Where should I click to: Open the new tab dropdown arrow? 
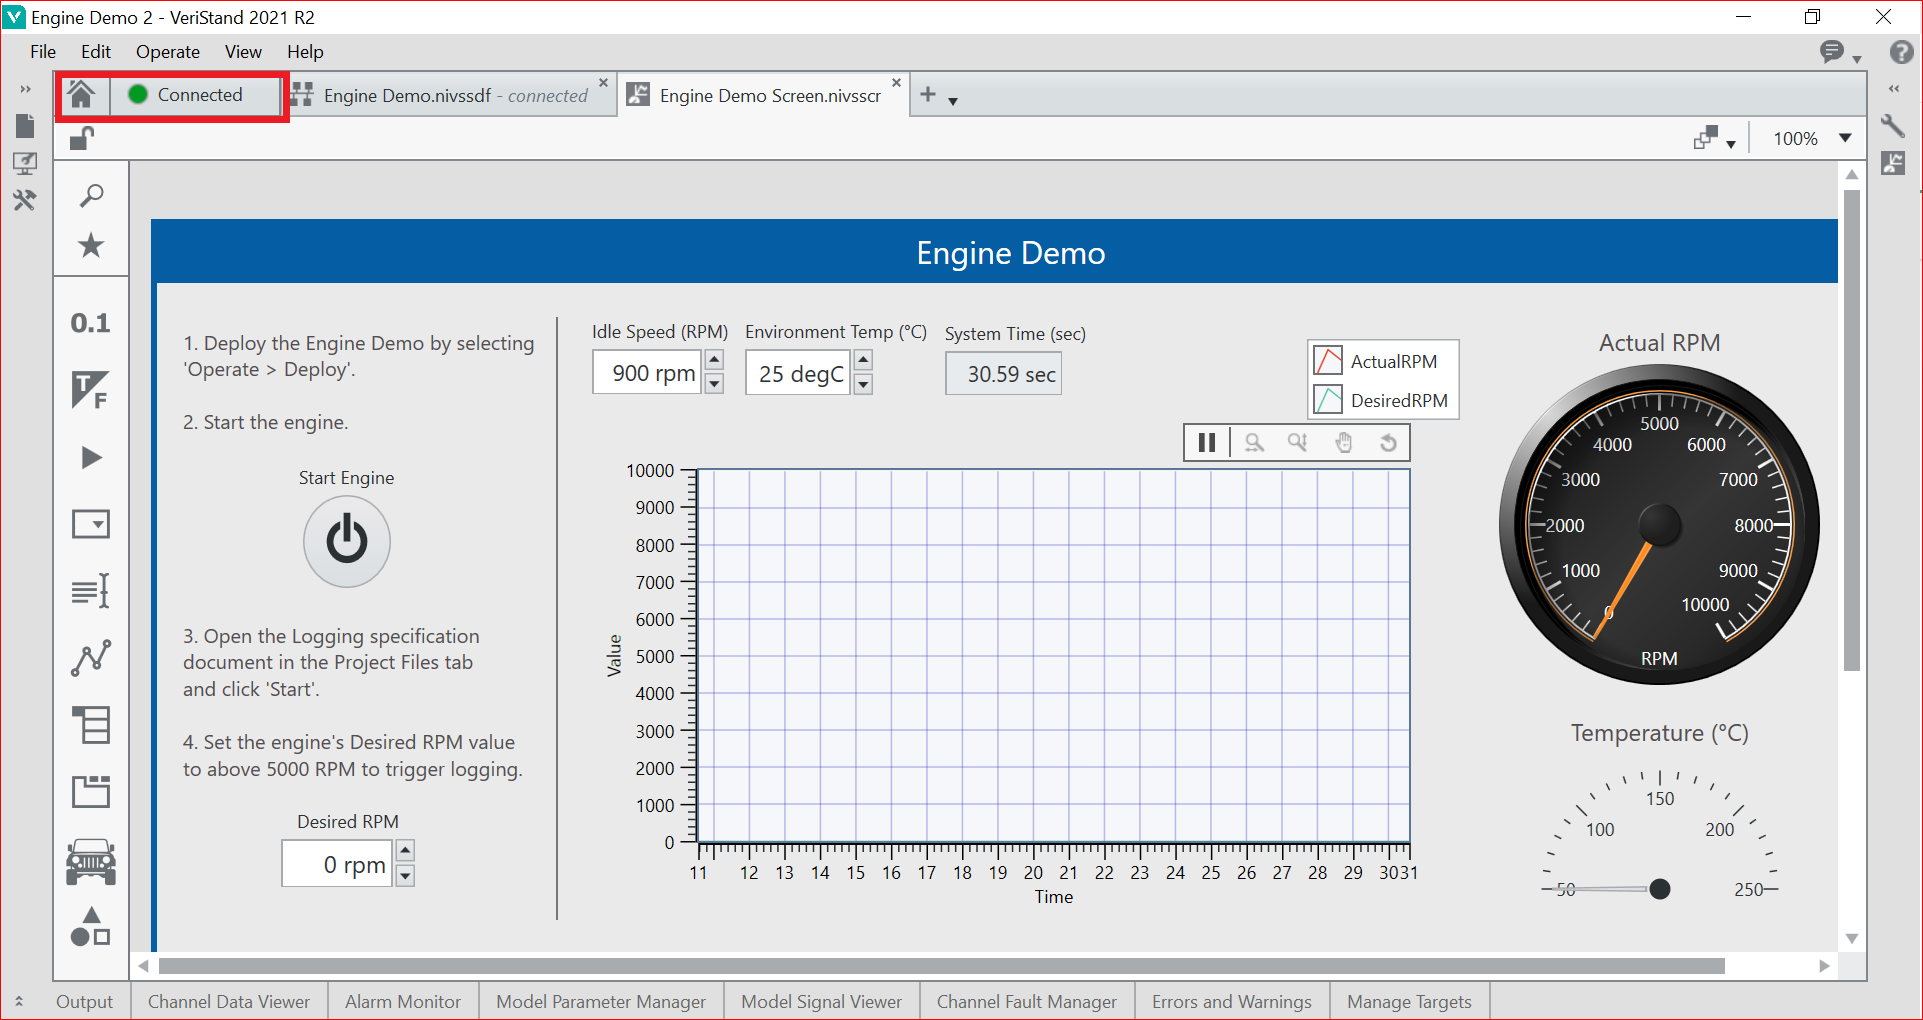pyautogui.click(x=953, y=100)
